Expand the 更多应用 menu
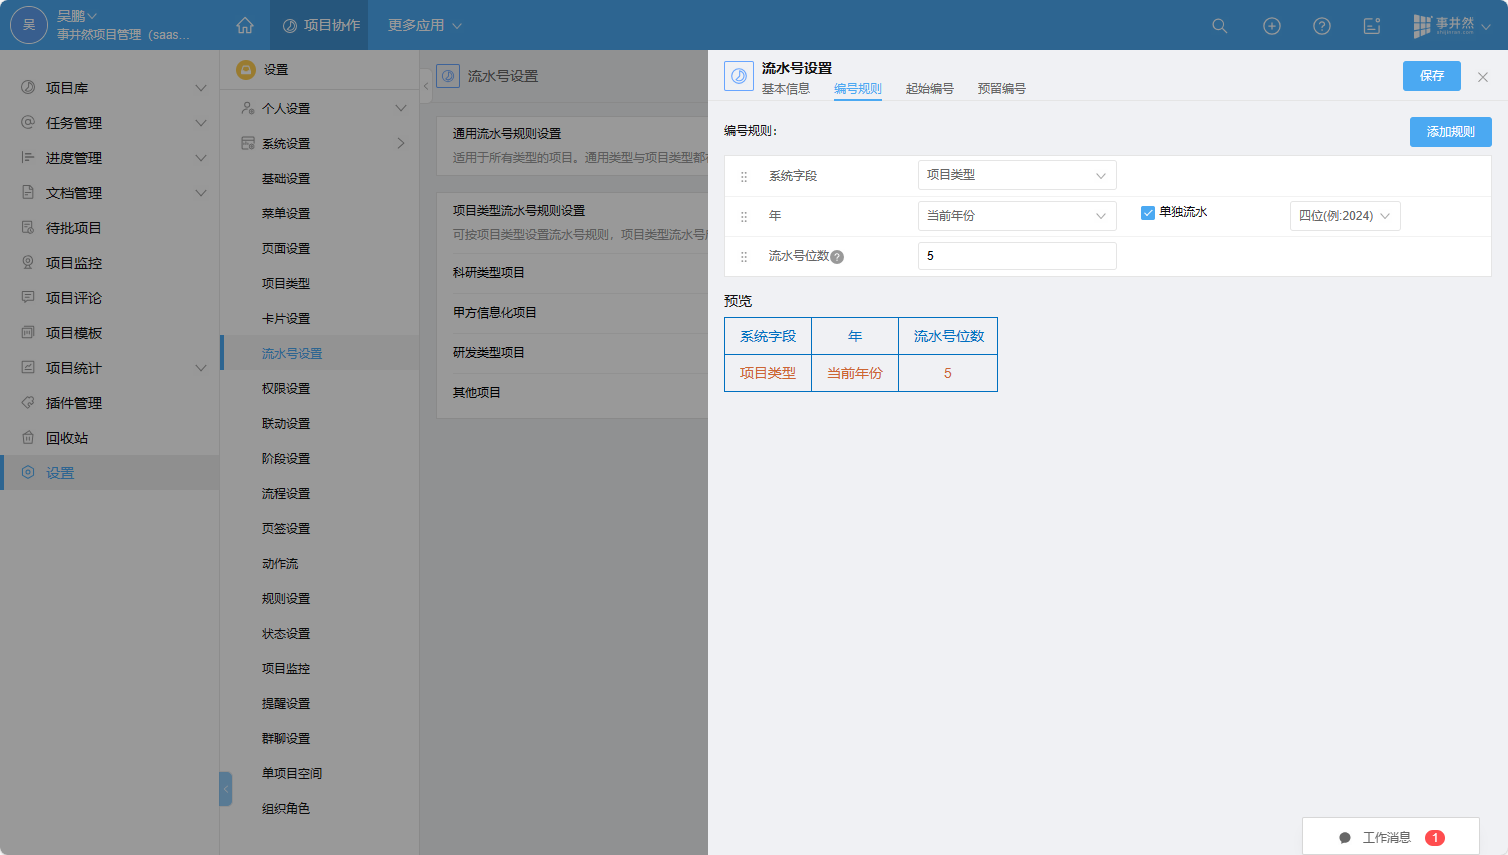The width and height of the screenshot is (1508, 855). (x=425, y=25)
